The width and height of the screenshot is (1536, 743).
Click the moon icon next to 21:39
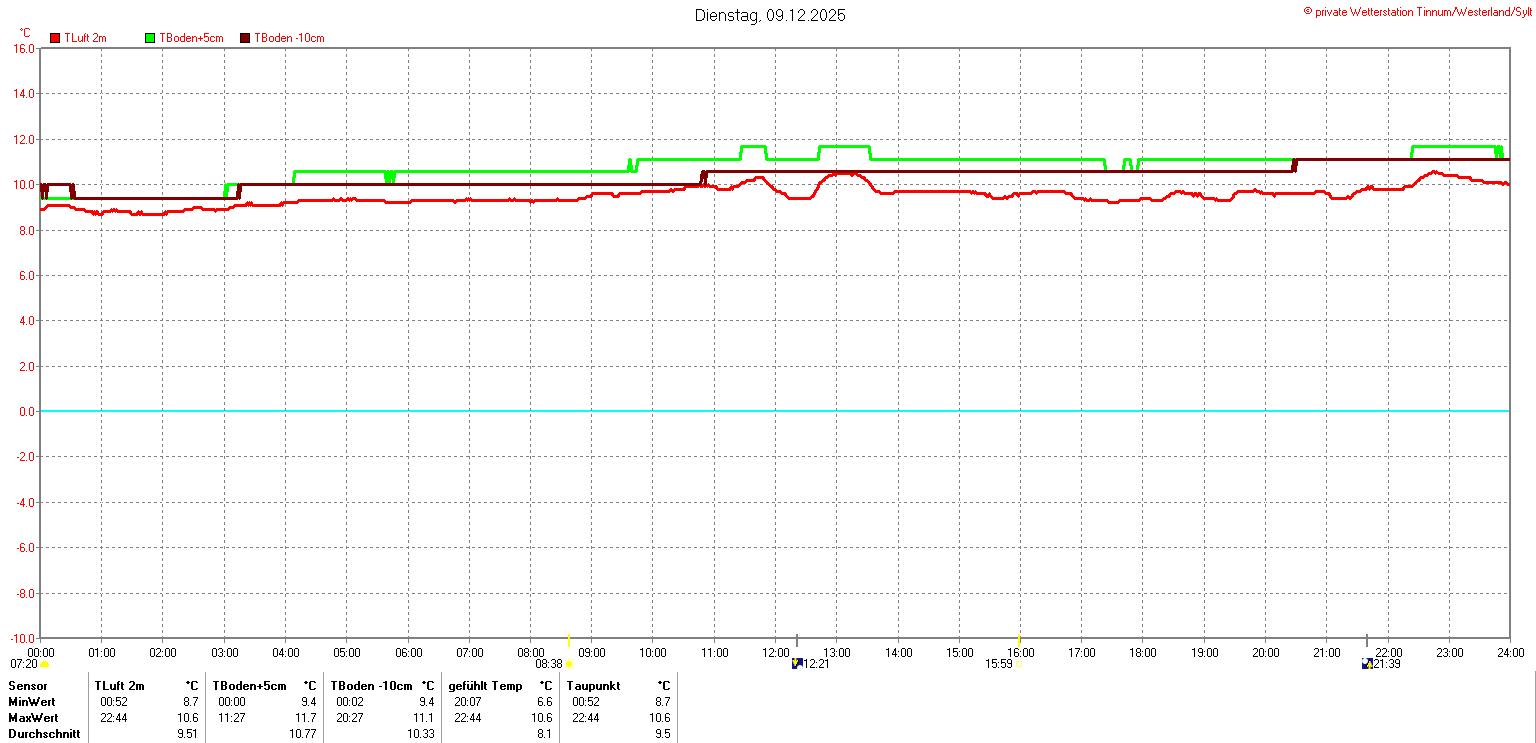tap(1366, 663)
